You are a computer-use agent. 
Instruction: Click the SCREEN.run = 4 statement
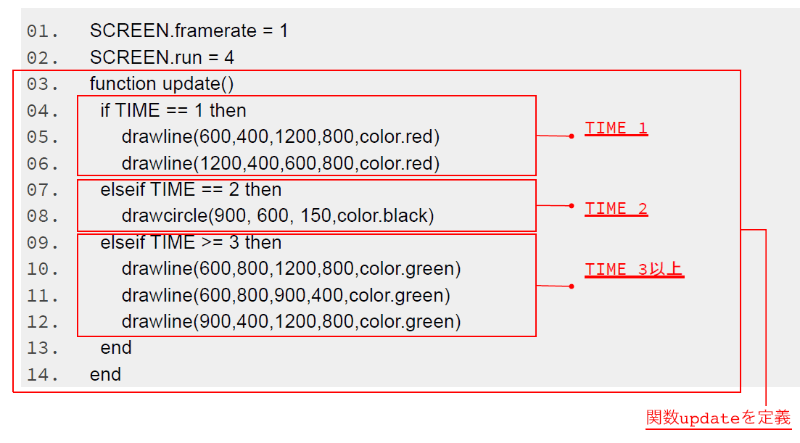(162, 57)
